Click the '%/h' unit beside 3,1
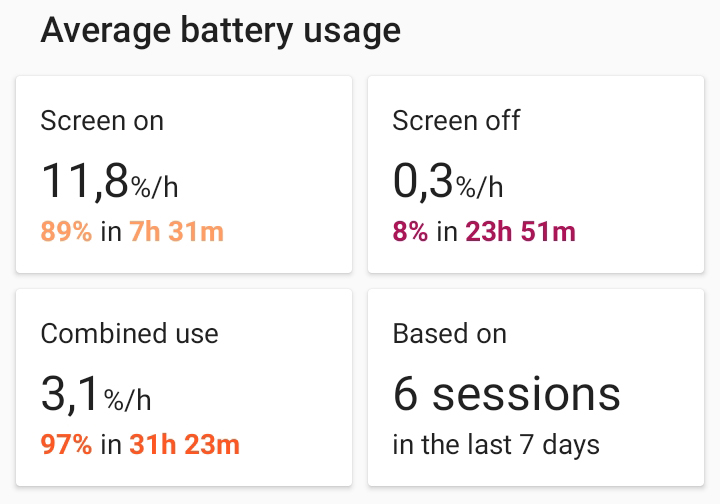Screen dimensions: 720x504 [127, 400]
